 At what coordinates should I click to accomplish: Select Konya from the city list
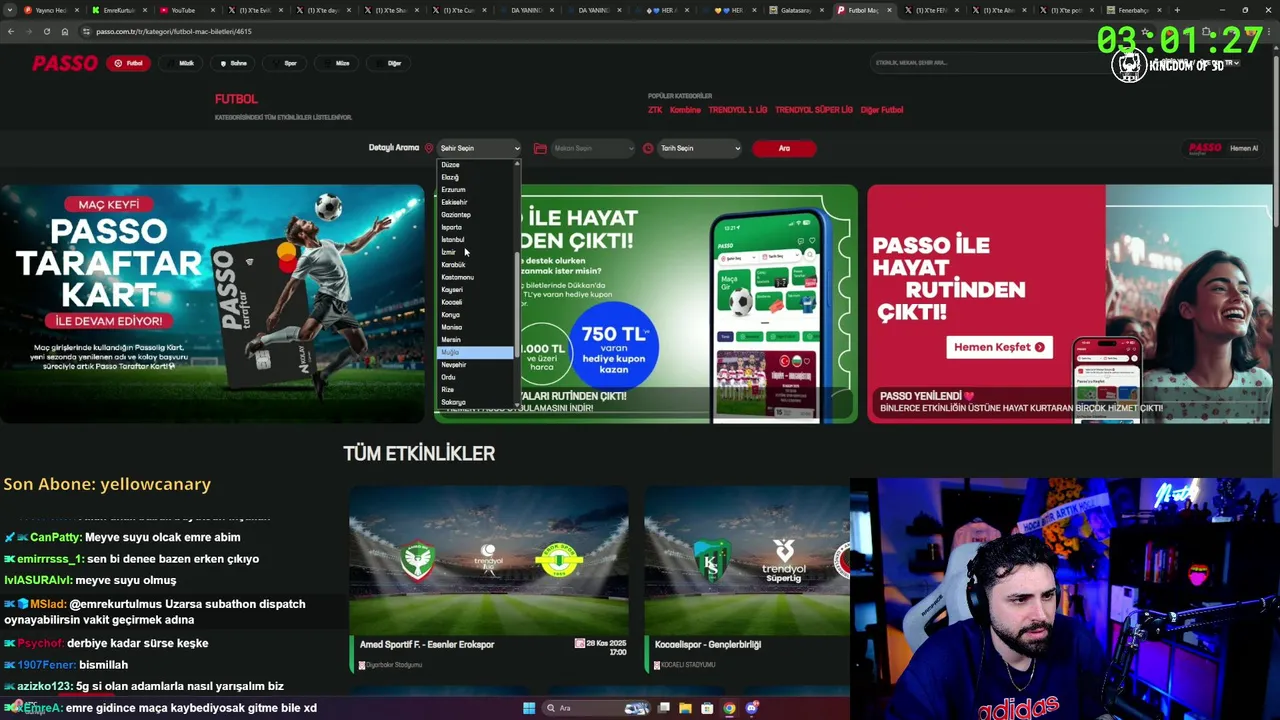coord(476,315)
